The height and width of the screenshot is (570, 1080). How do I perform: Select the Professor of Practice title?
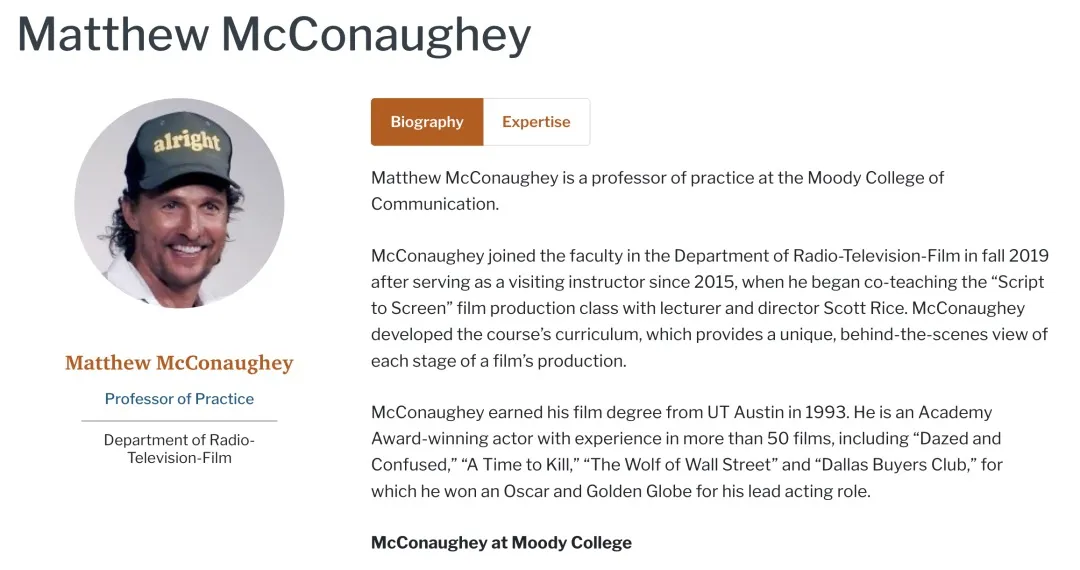coord(179,399)
